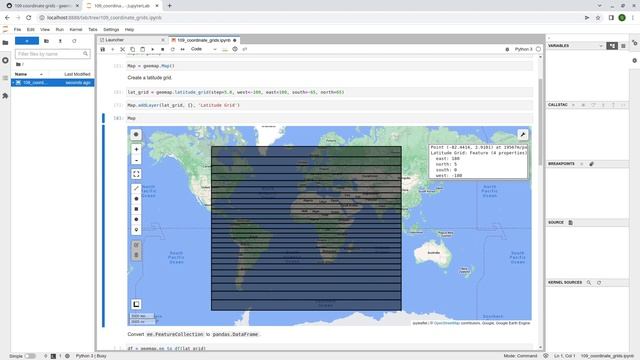Toggle fullscreen view of the map

136,174
